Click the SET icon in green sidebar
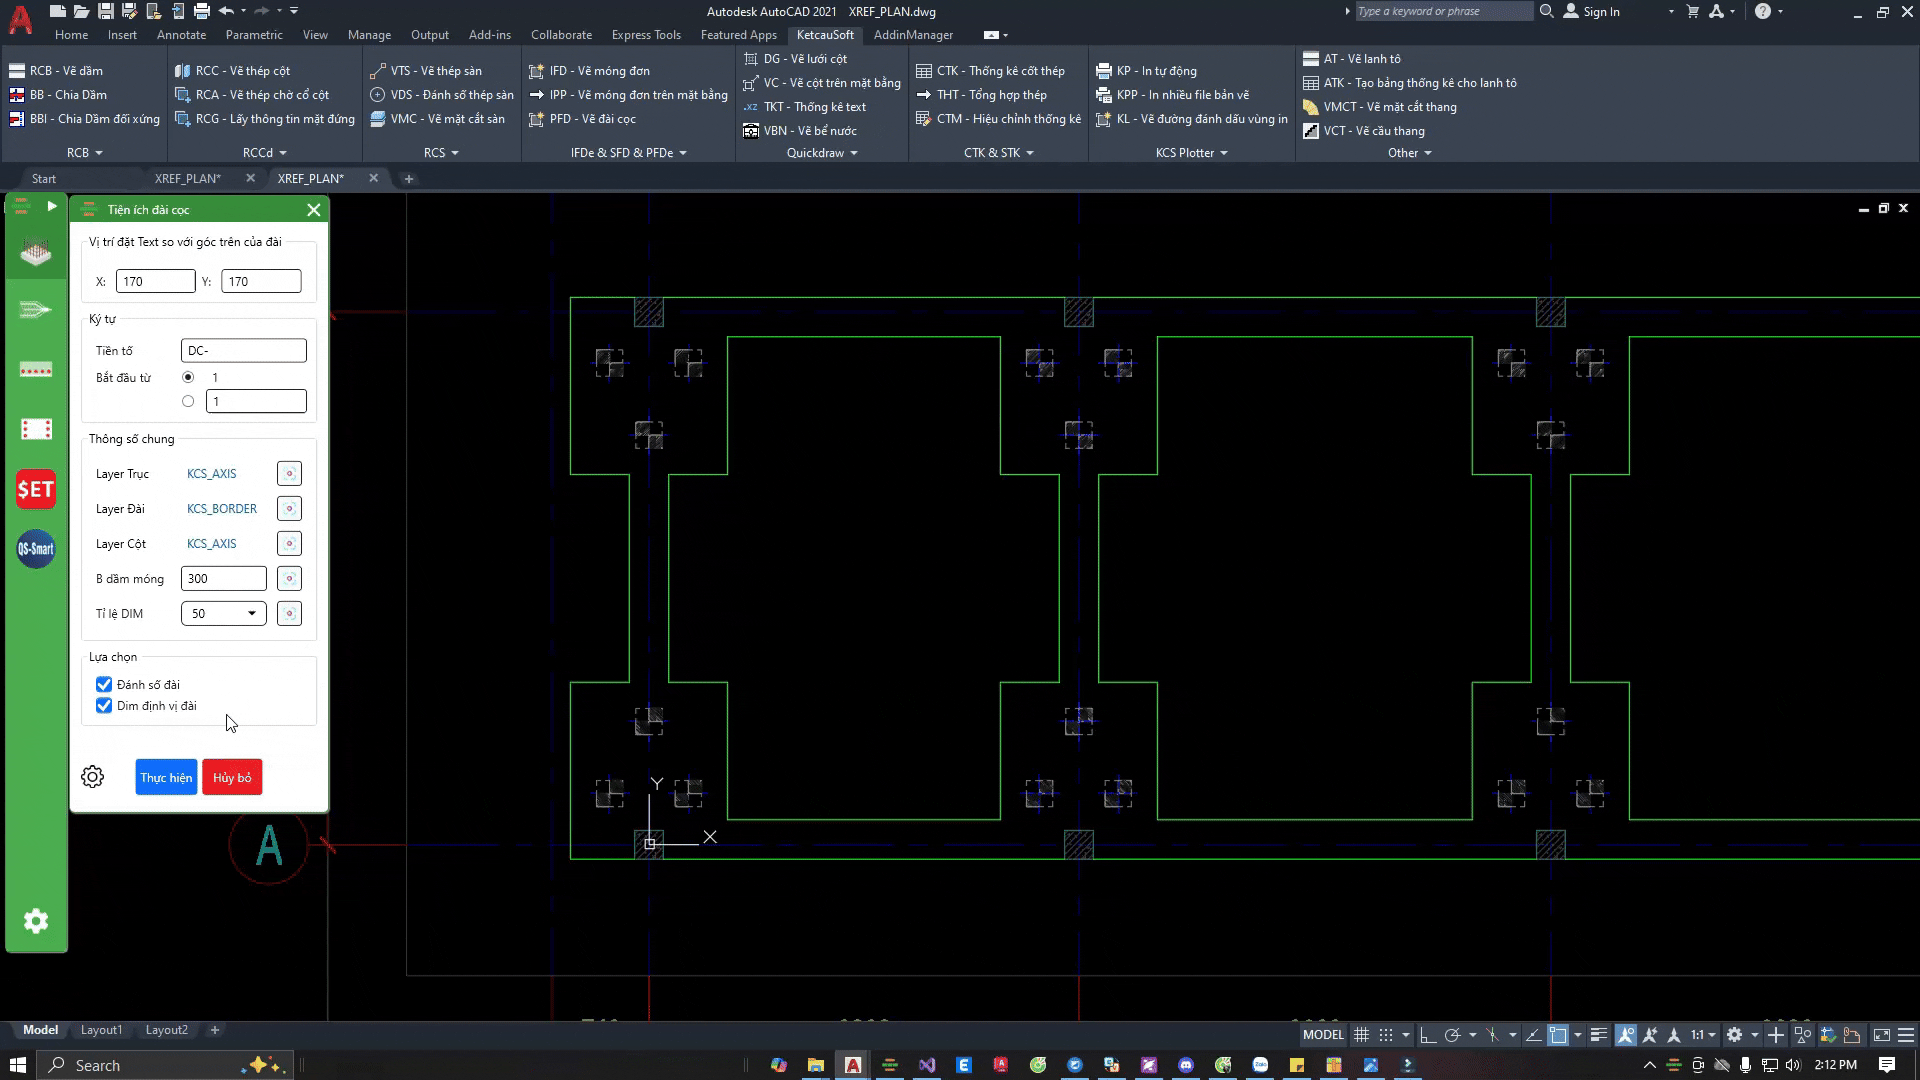The width and height of the screenshot is (1920, 1080). [36, 489]
